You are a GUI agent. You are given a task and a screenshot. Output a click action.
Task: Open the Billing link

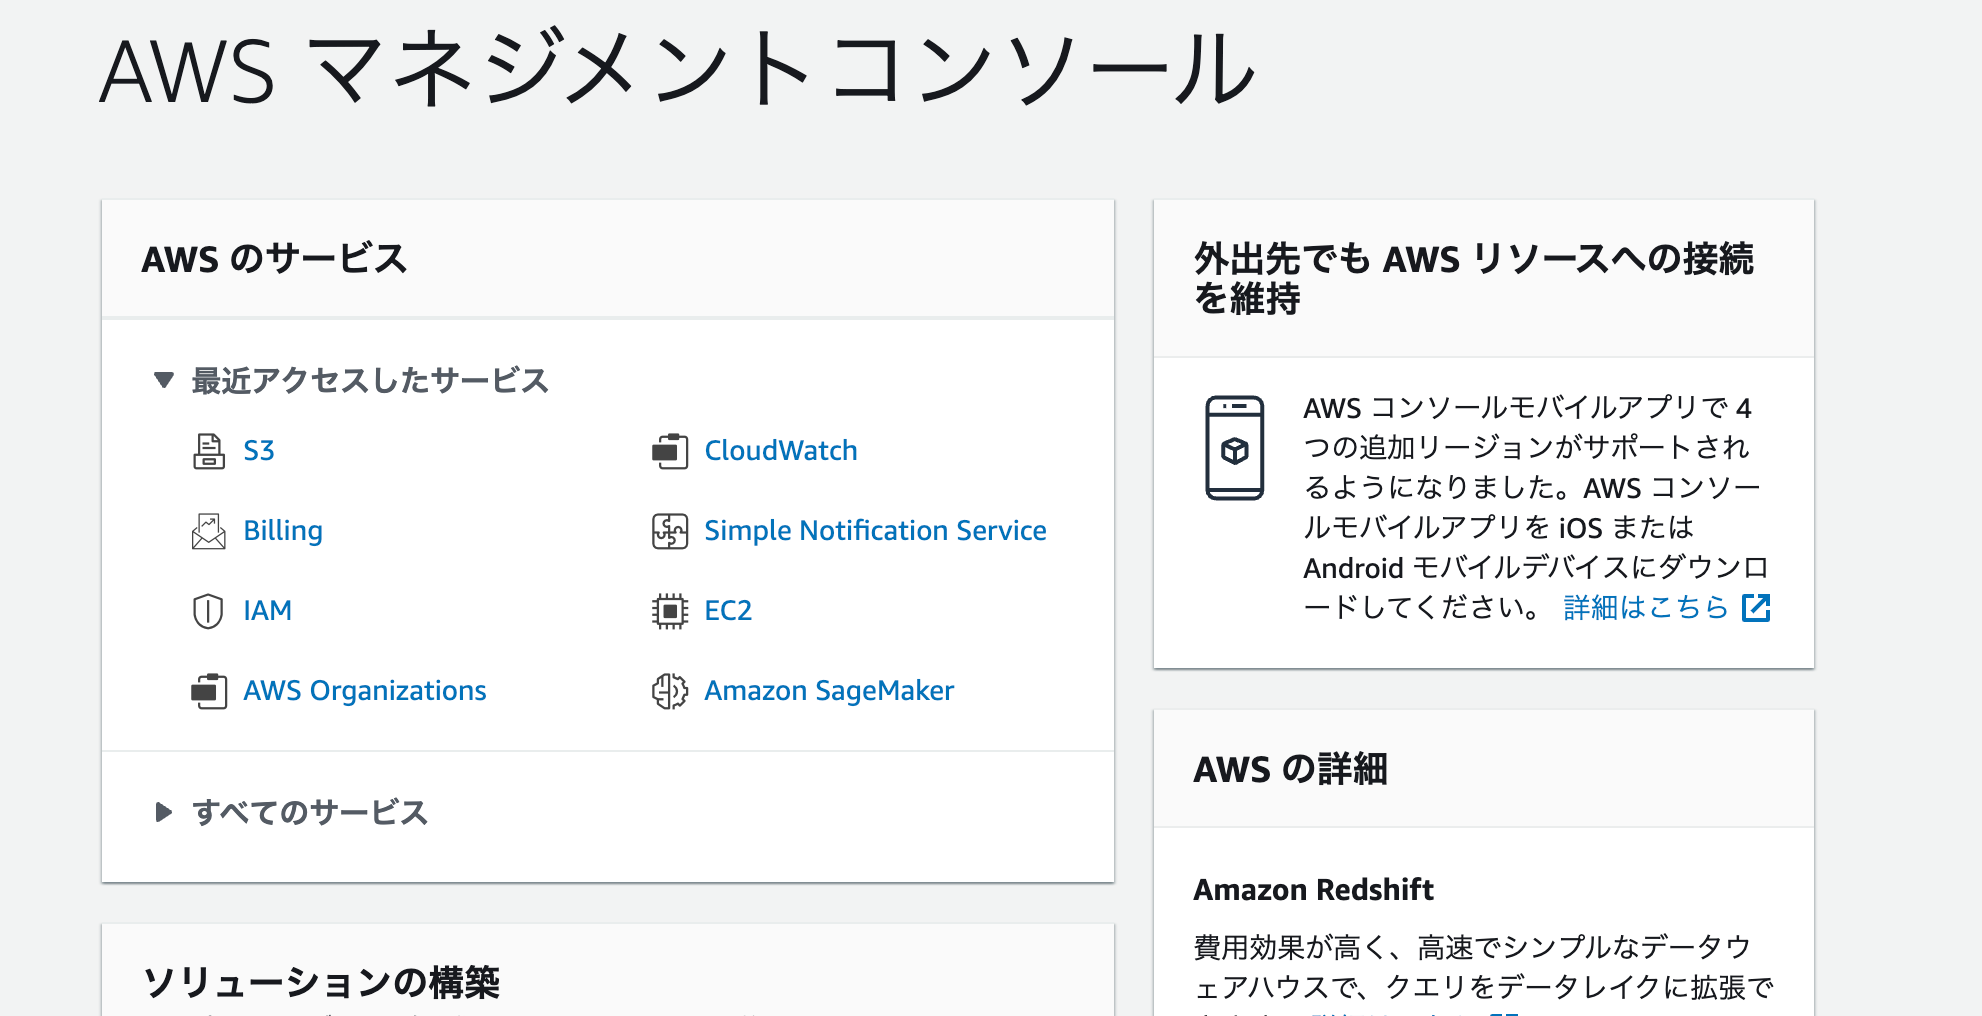[x=283, y=531]
